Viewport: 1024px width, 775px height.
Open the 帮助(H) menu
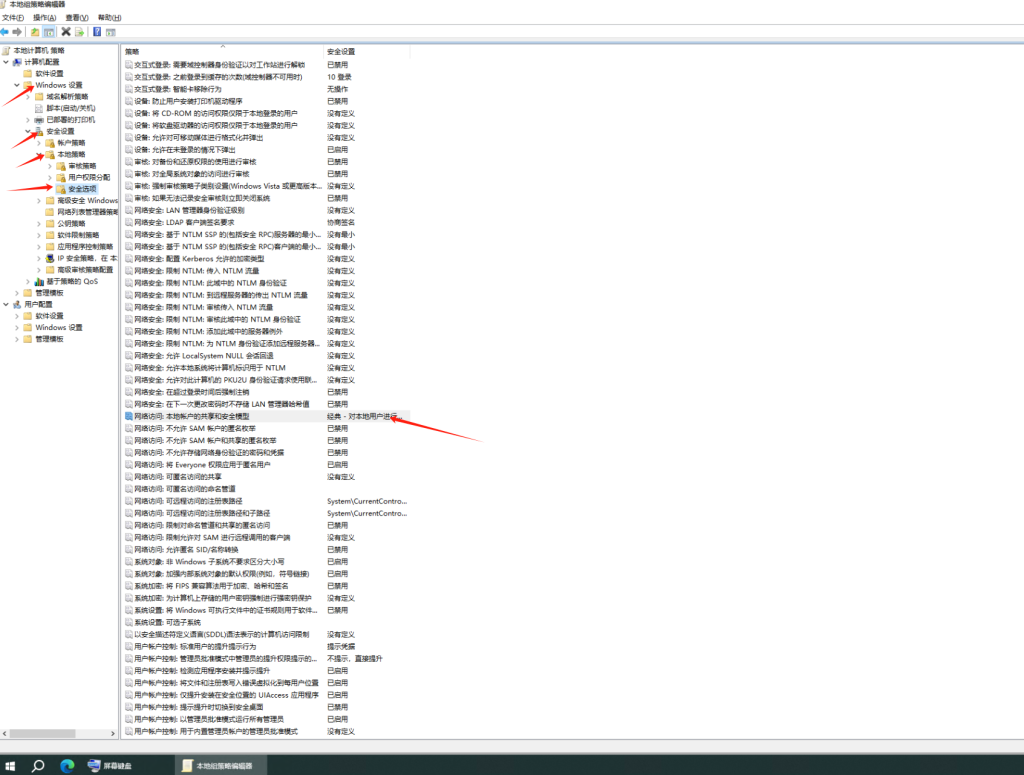[x=109, y=18]
